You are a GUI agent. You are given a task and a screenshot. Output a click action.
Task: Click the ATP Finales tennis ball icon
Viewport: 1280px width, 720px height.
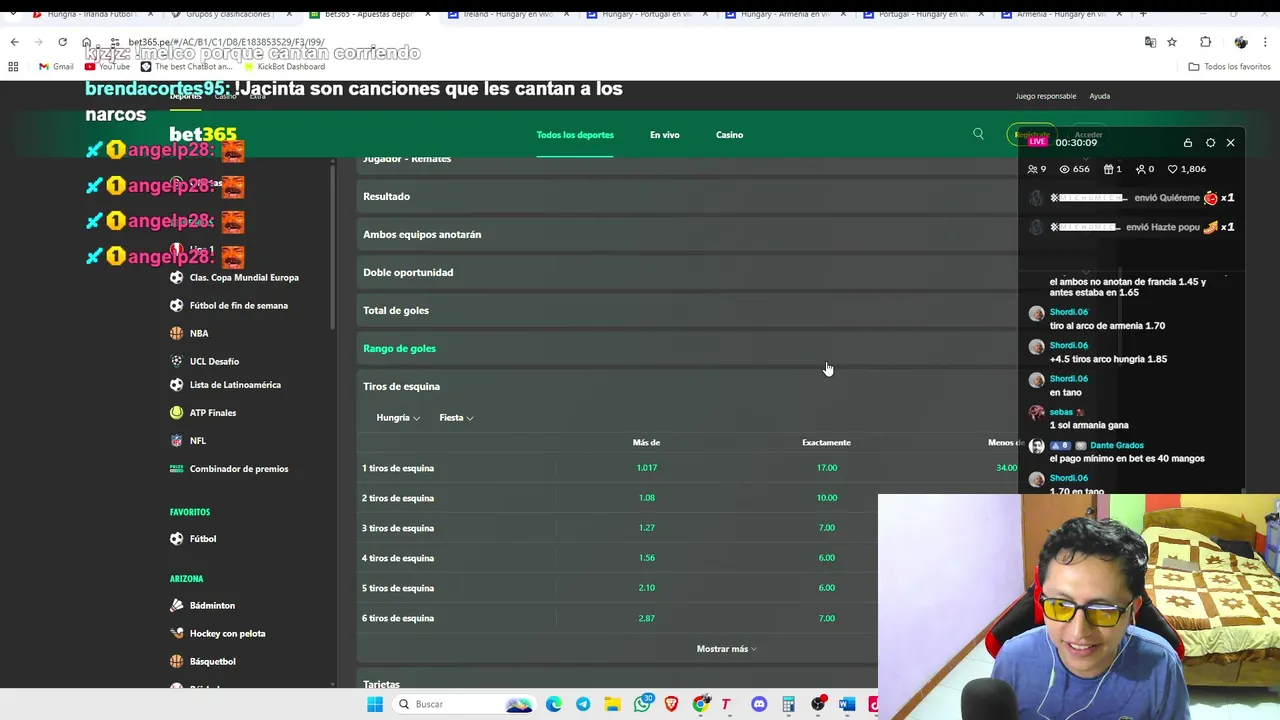[177, 412]
